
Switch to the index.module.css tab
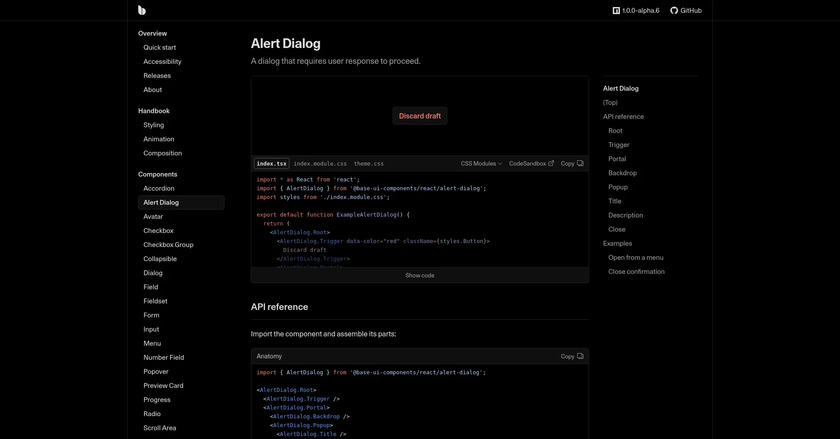320,163
